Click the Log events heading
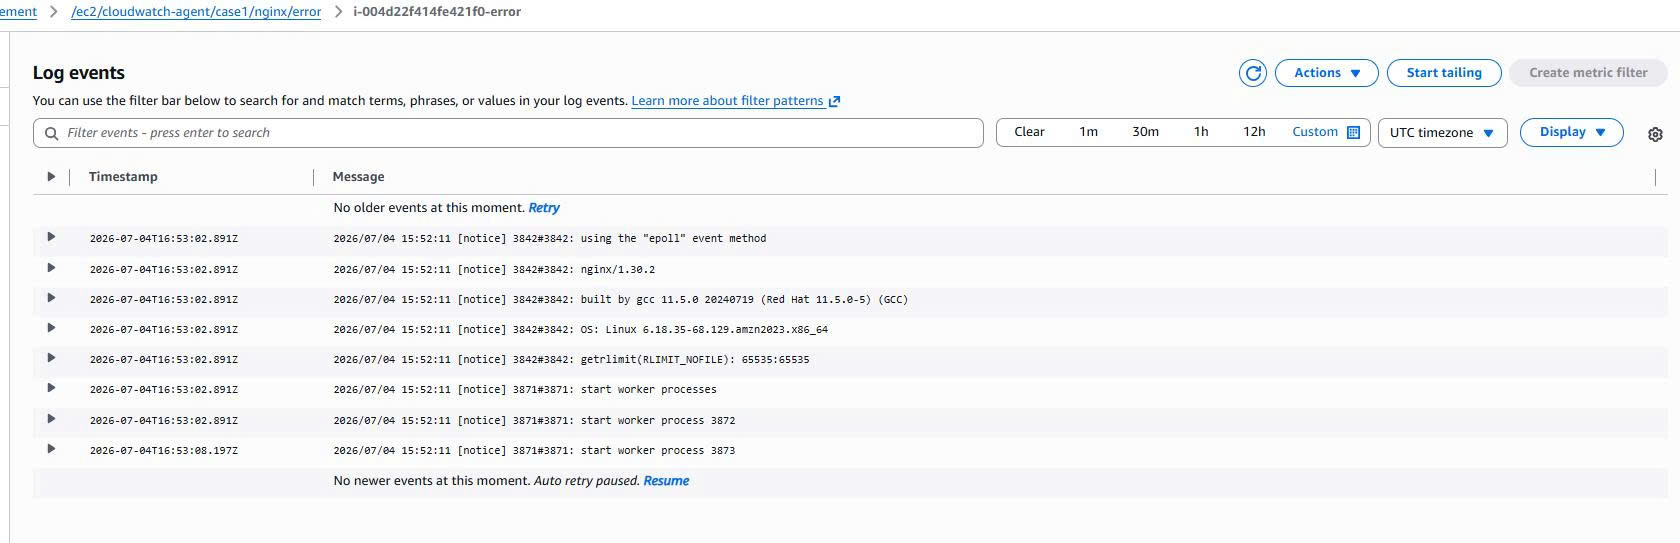 point(79,73)
